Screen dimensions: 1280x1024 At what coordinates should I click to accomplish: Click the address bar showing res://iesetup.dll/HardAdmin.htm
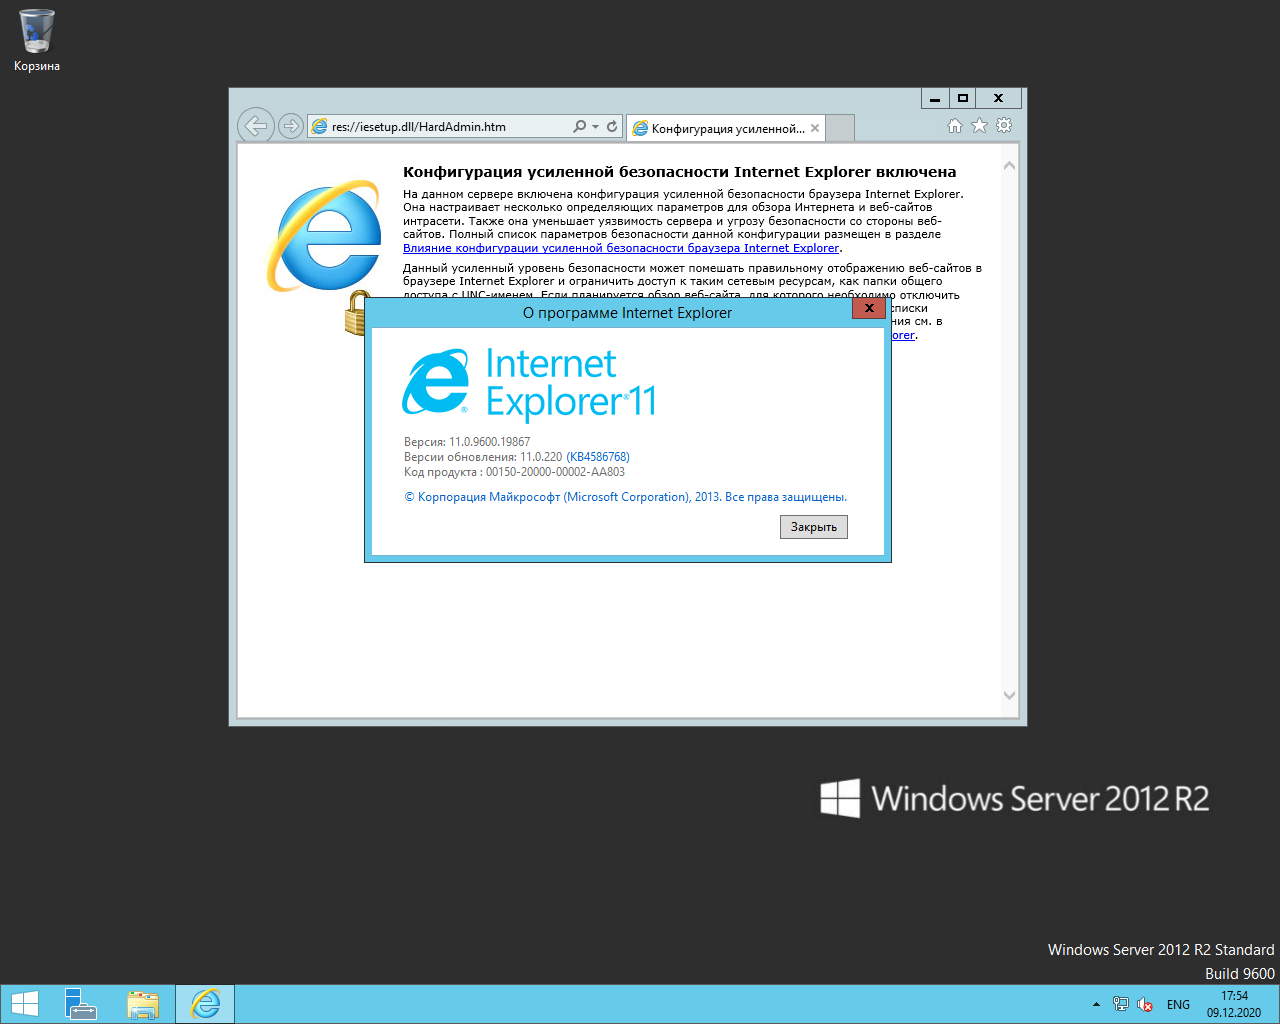(440, 127)
